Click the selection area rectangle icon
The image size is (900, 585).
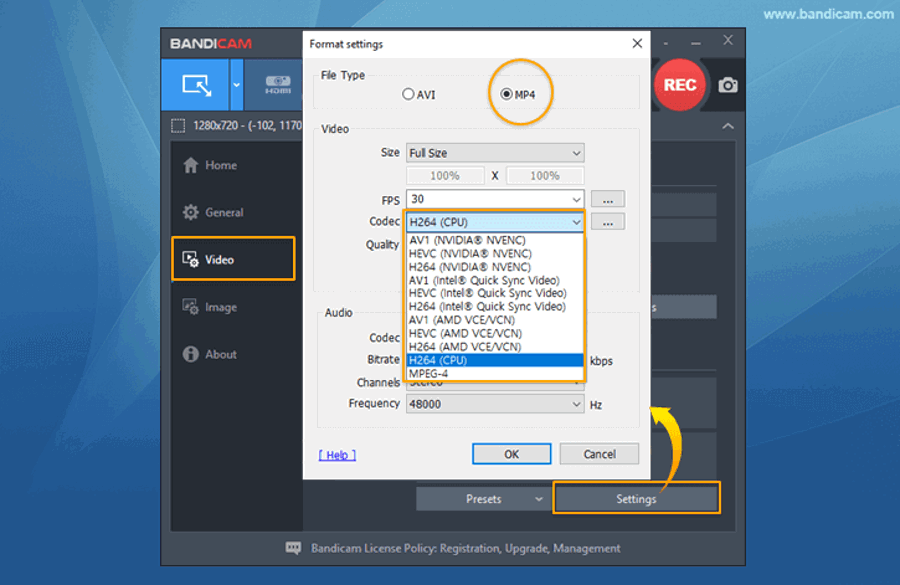pos(179,126)
